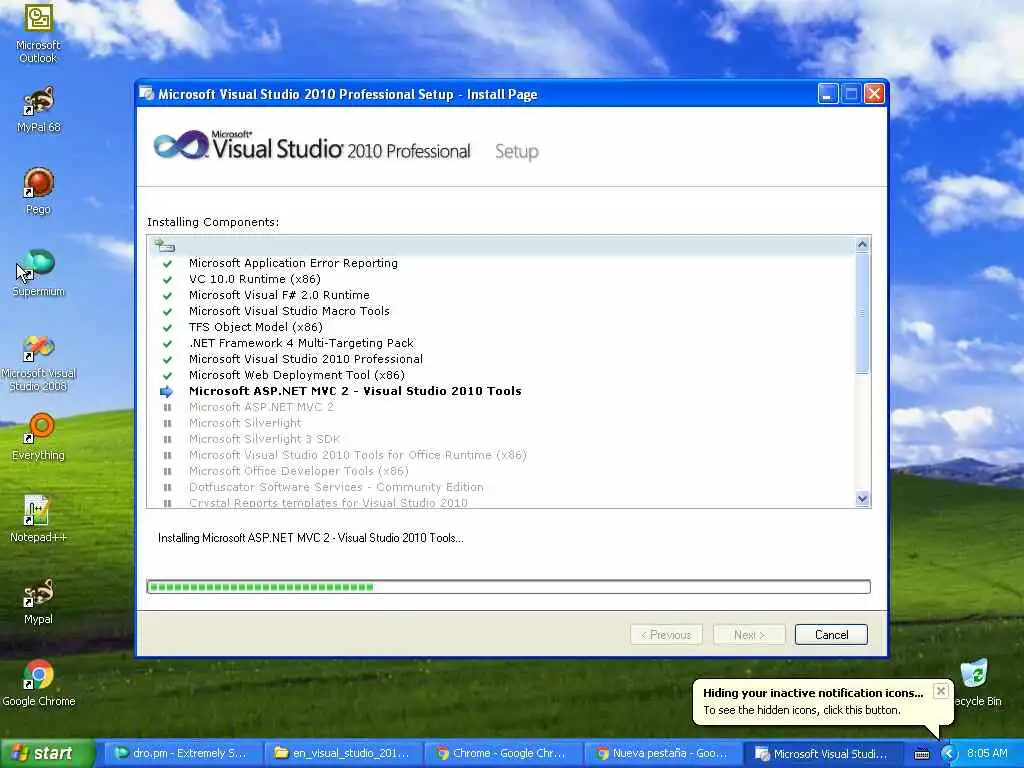This screenshot has width=1024, height=768.
Task: Select the Google Chrome desktop shortcut
Action: point(39,684)
